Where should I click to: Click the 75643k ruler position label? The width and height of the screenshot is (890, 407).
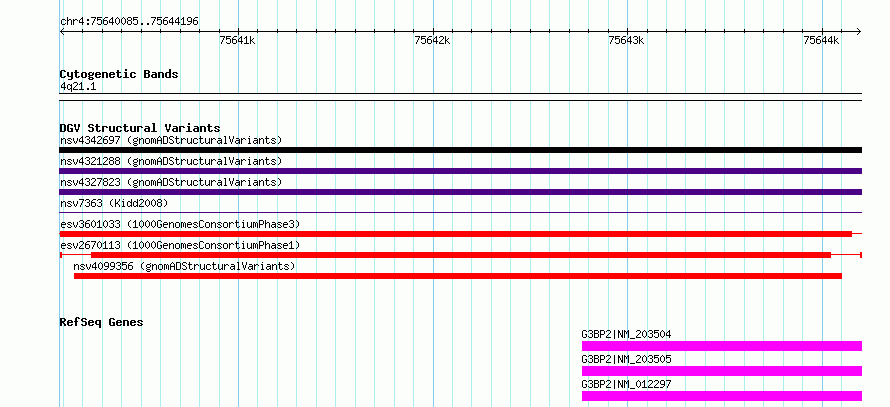pyautogui.click(x=627, y=40)
